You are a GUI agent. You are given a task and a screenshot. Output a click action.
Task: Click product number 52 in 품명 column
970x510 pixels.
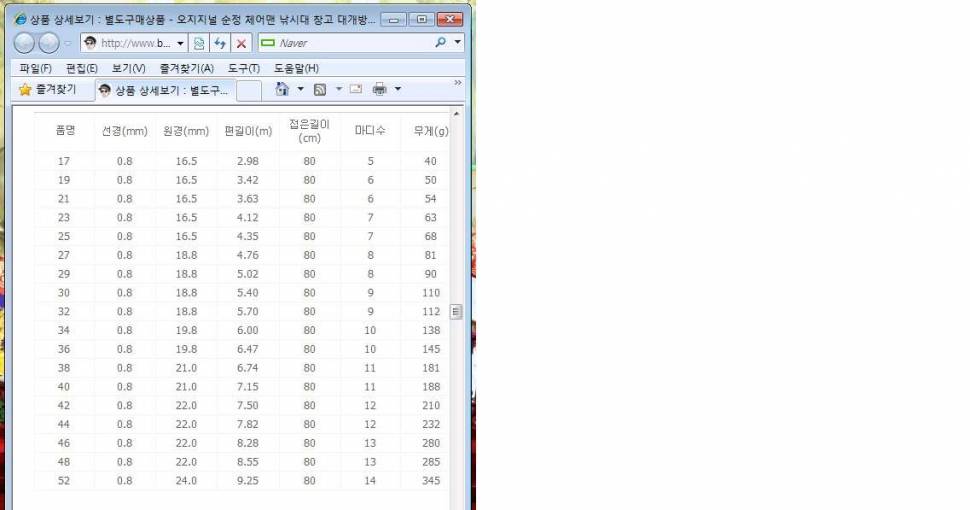click(64, 480)
